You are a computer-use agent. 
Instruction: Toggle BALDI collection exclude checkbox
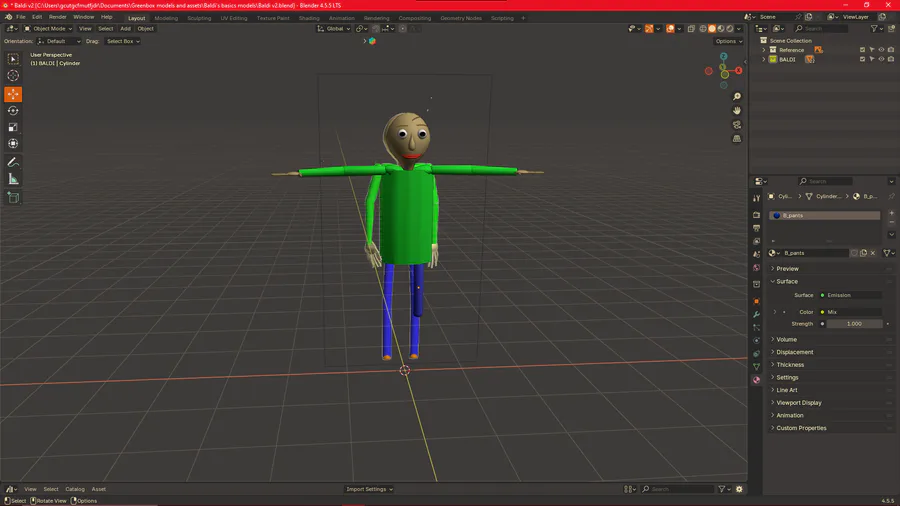[x=862, y=59]
